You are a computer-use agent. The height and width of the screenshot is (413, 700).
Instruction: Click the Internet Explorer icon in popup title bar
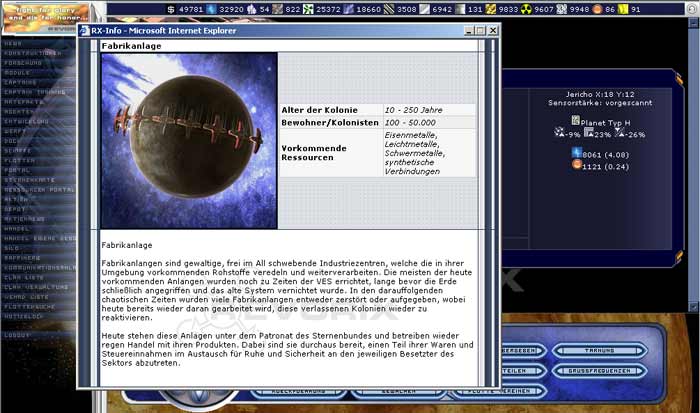point(84,31)
